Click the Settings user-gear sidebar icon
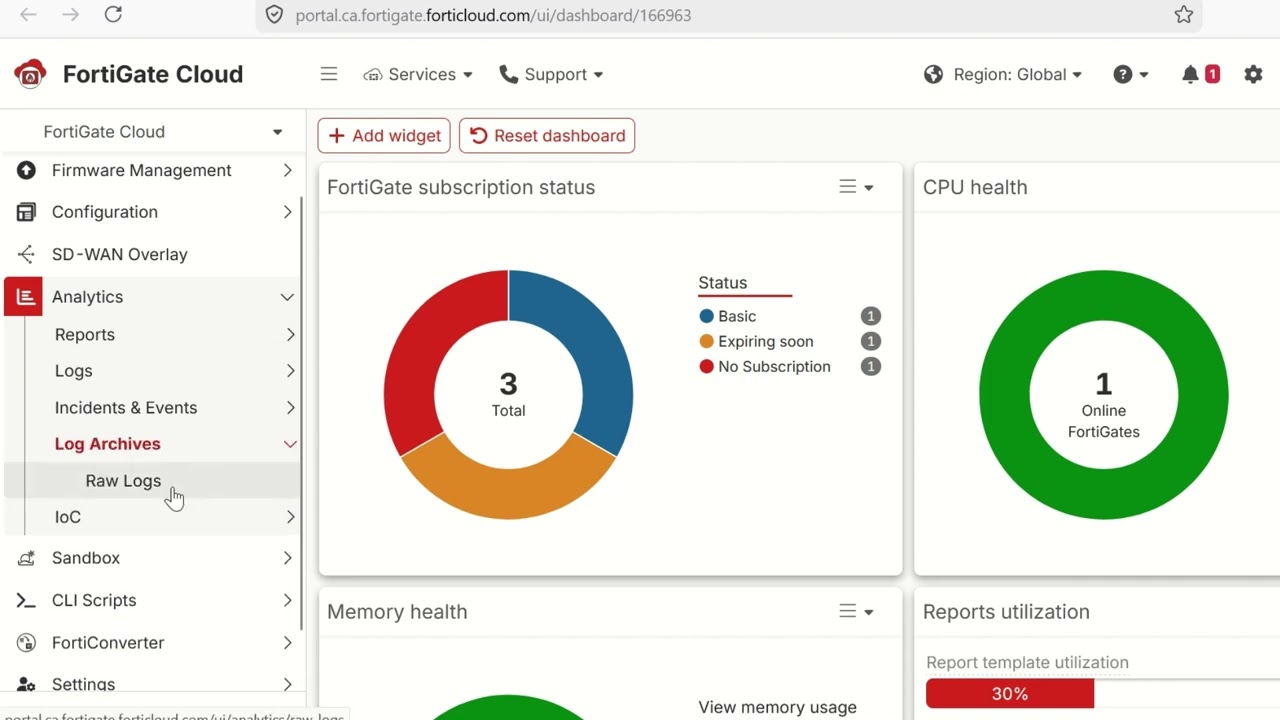The width and height of the screenshot is (1280, 720). coord(26,685)
